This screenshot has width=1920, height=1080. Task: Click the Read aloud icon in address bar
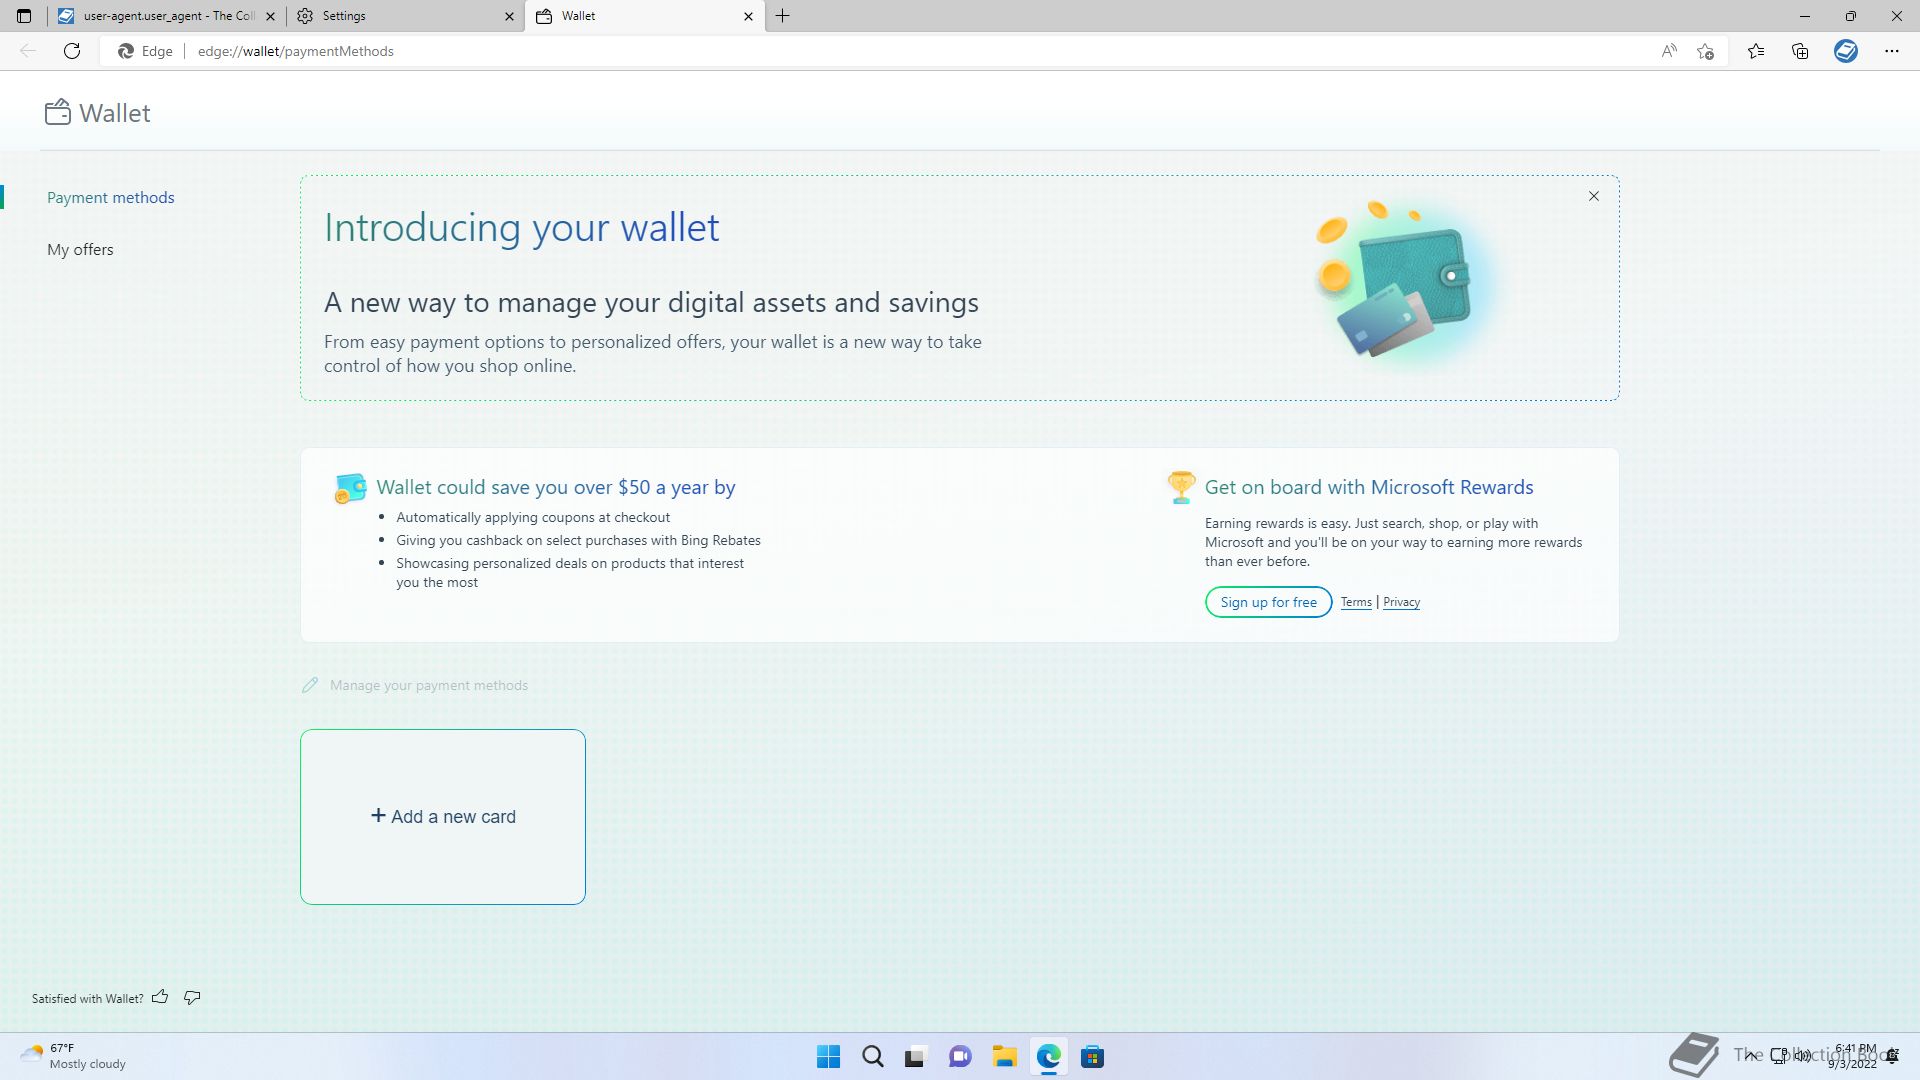(x=1668, y=51)
